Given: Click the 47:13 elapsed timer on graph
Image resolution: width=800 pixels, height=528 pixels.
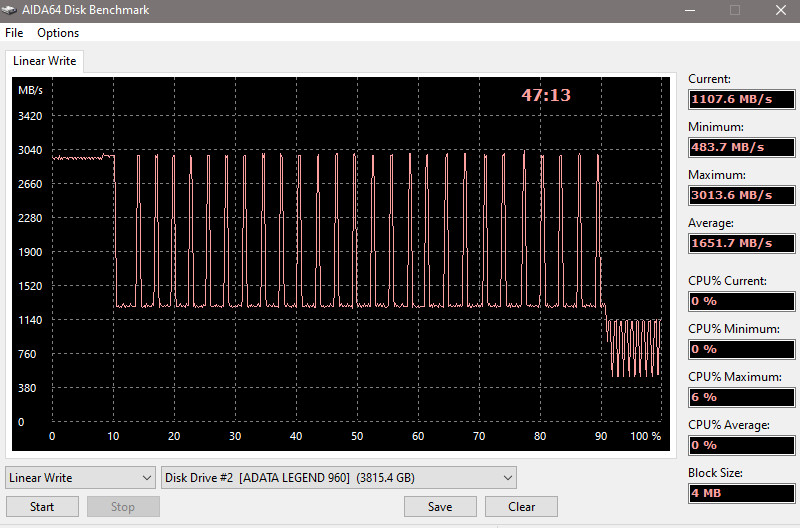Looking at the screenshot, I should (546, 96).
